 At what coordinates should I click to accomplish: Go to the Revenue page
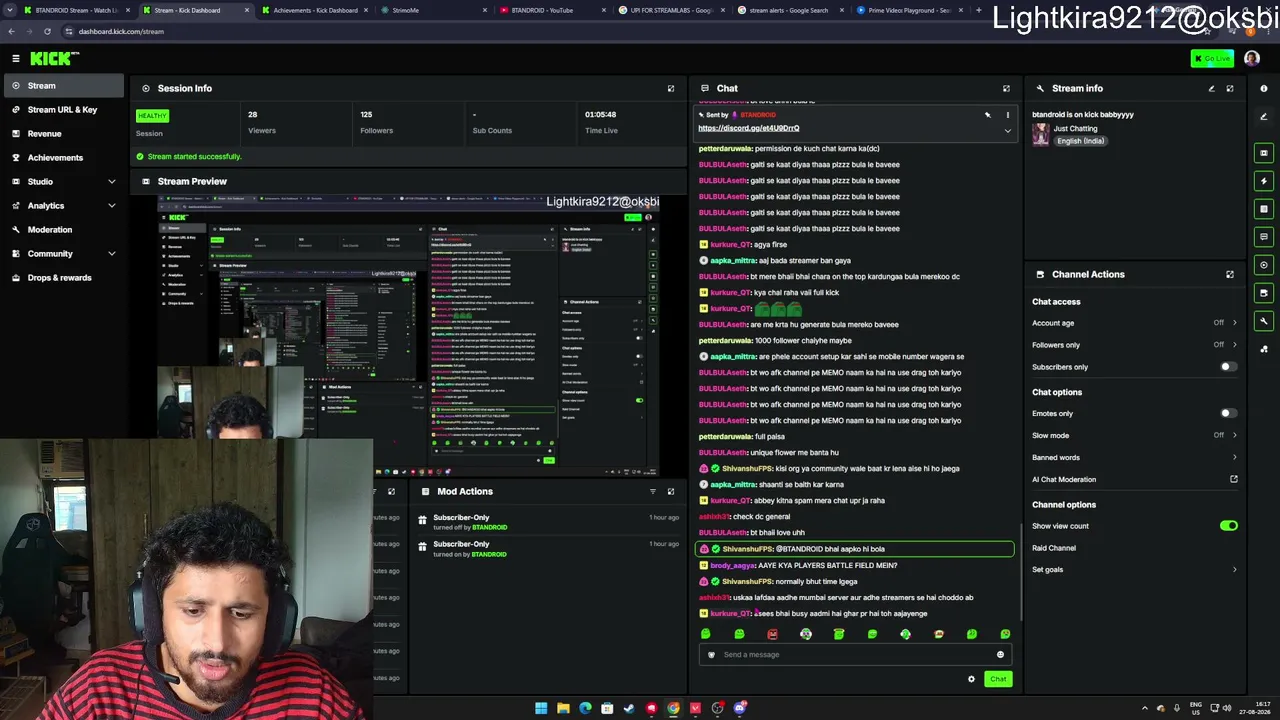[x=63, y=133]
